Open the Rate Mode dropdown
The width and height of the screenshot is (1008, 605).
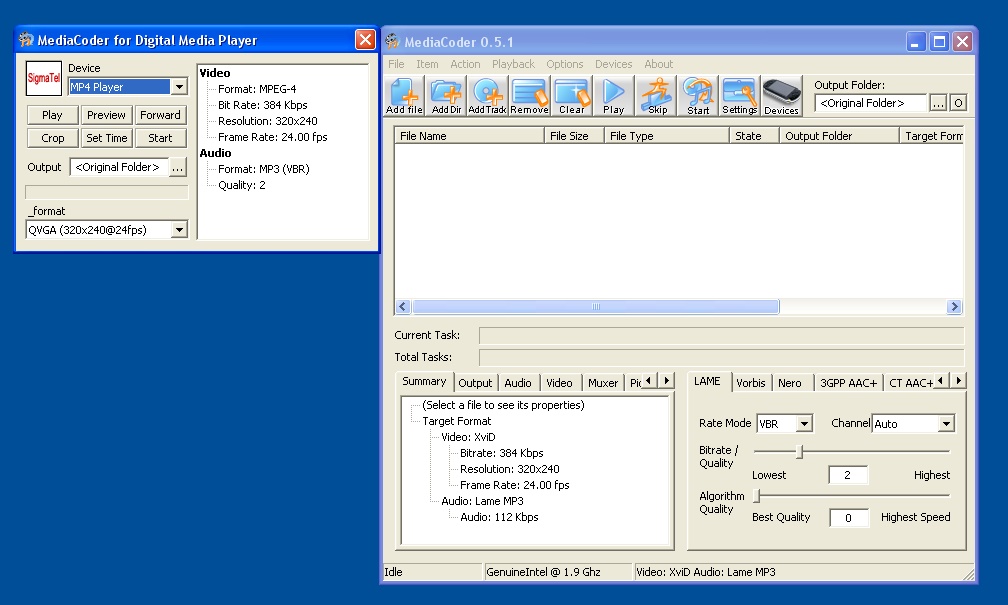[x=804, y=424]
